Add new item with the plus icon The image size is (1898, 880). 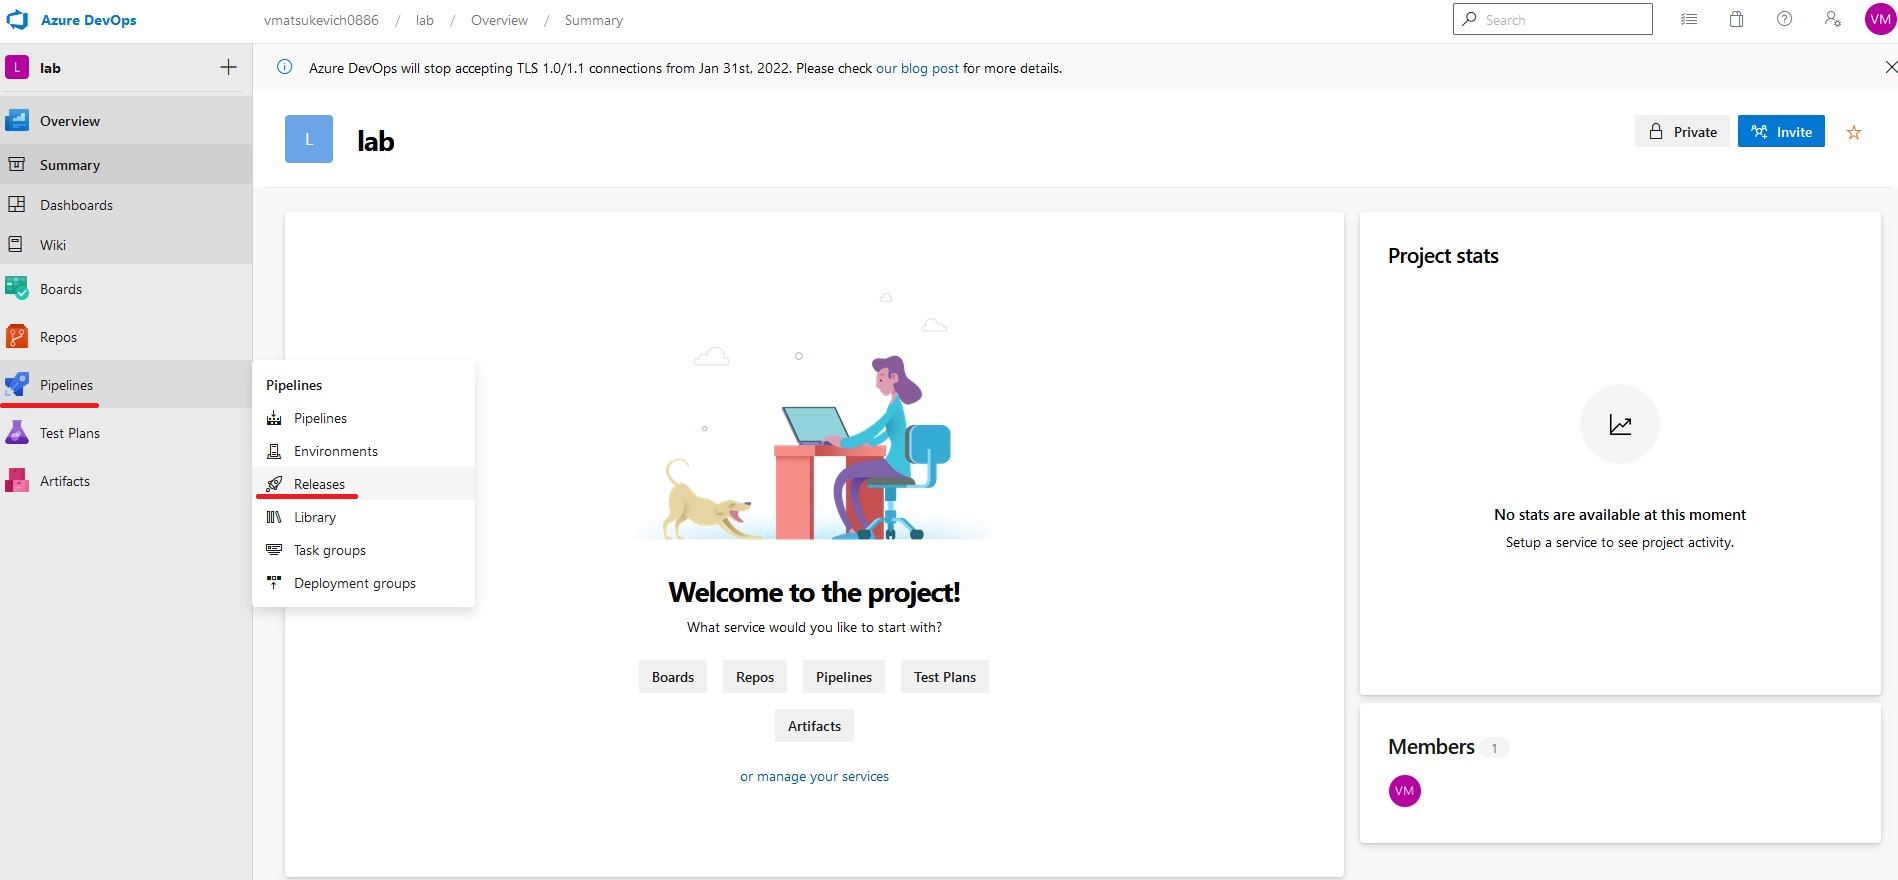tap(229, 67)
